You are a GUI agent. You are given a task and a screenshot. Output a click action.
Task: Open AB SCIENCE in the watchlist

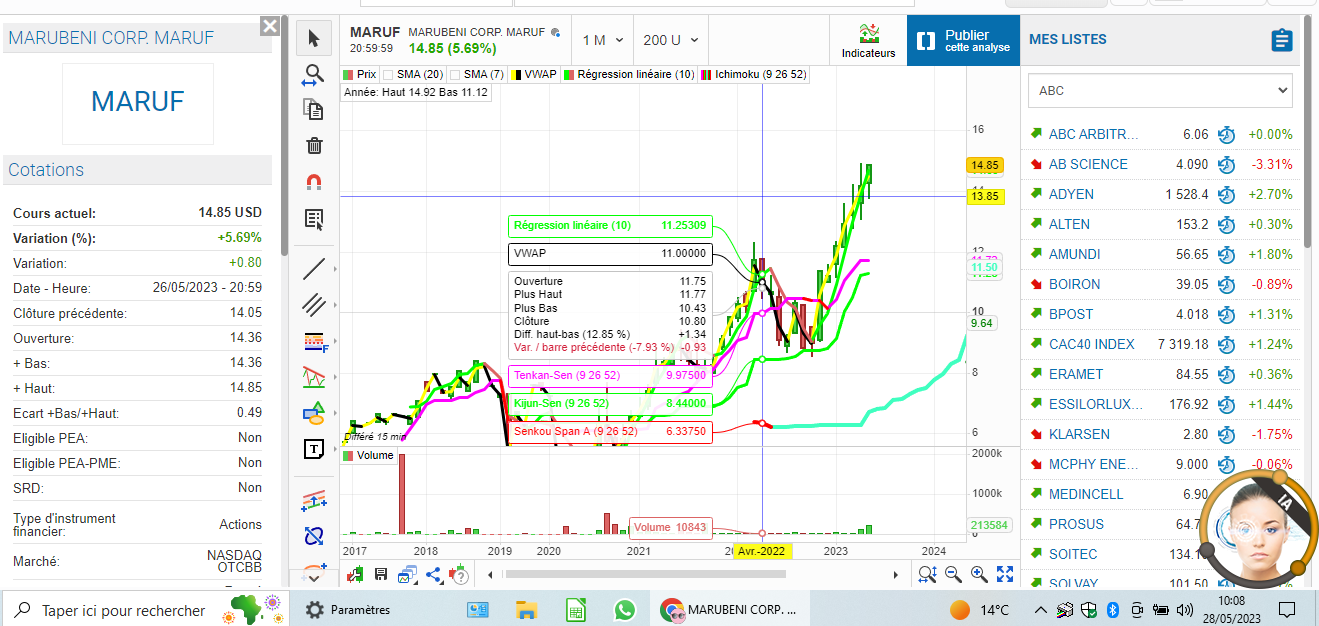click(1088, 164)
